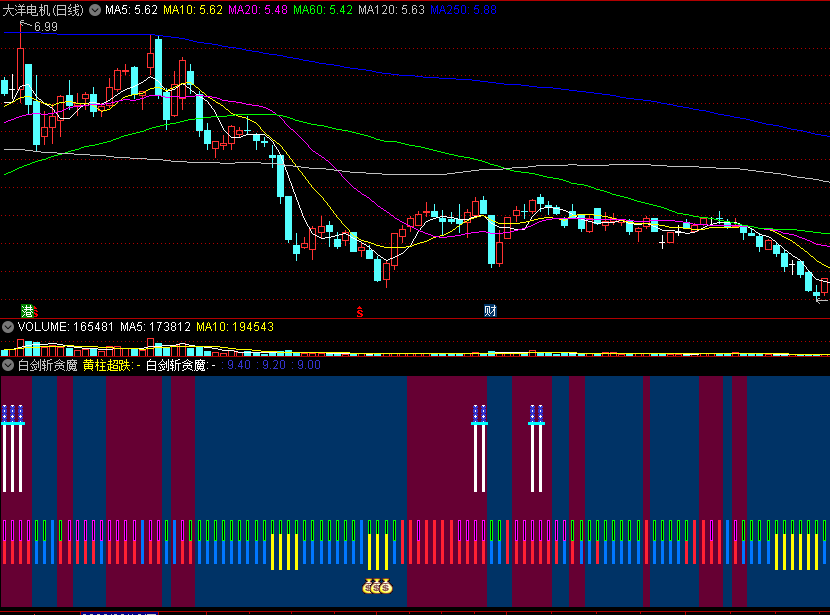Click the money bag signal icons
The width and height of the screenshot is (830, 615).
(377, 587)
